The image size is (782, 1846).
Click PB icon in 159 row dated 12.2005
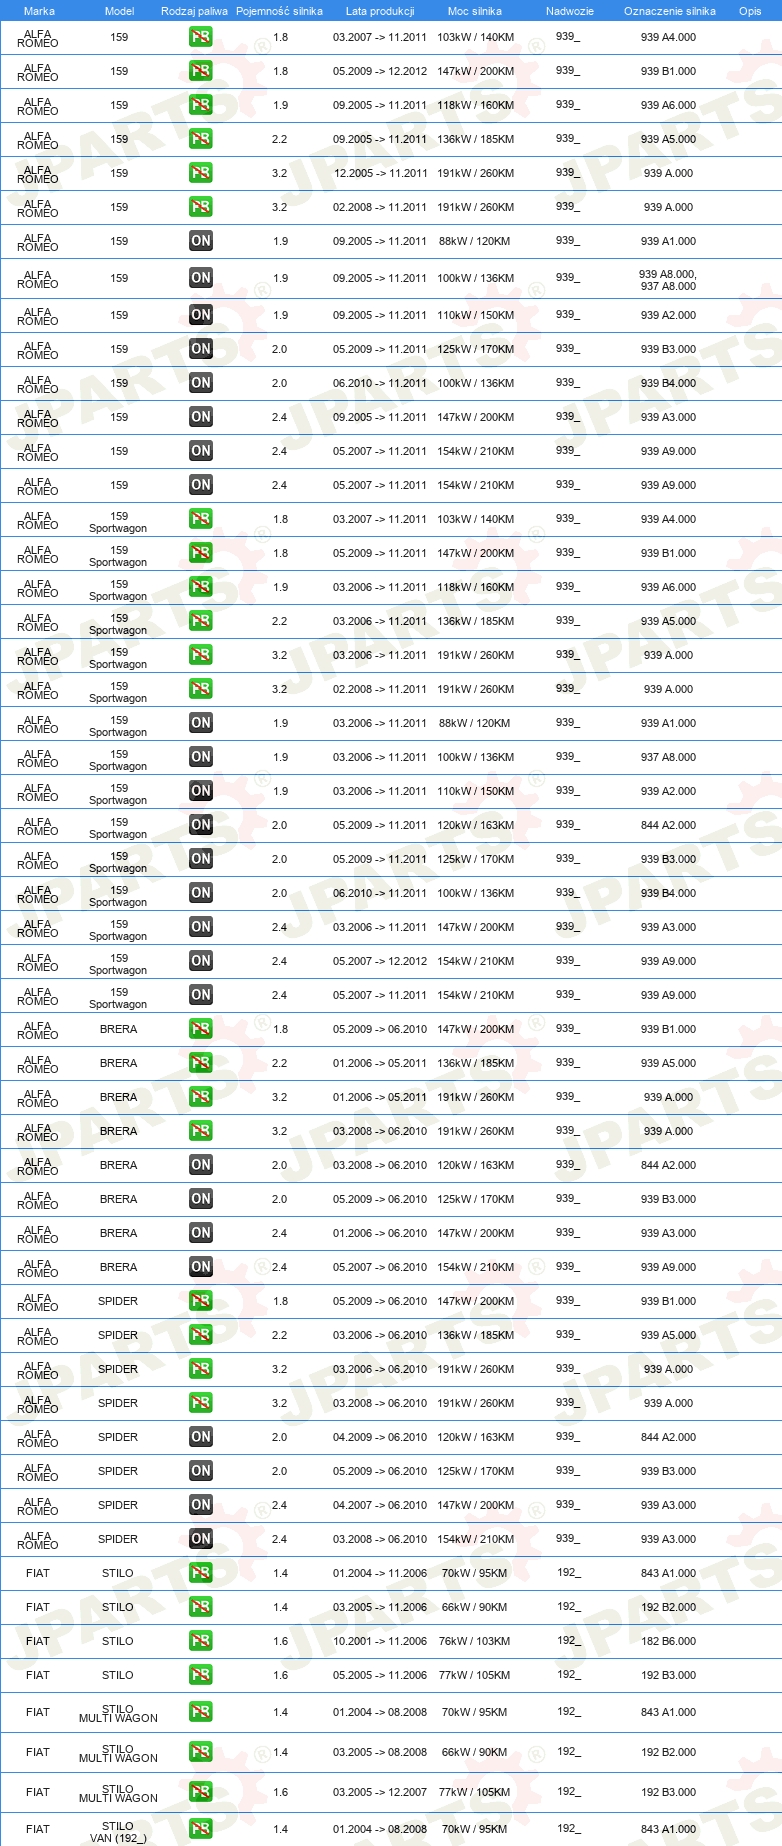pyautogui.click(x=201, y=173)
